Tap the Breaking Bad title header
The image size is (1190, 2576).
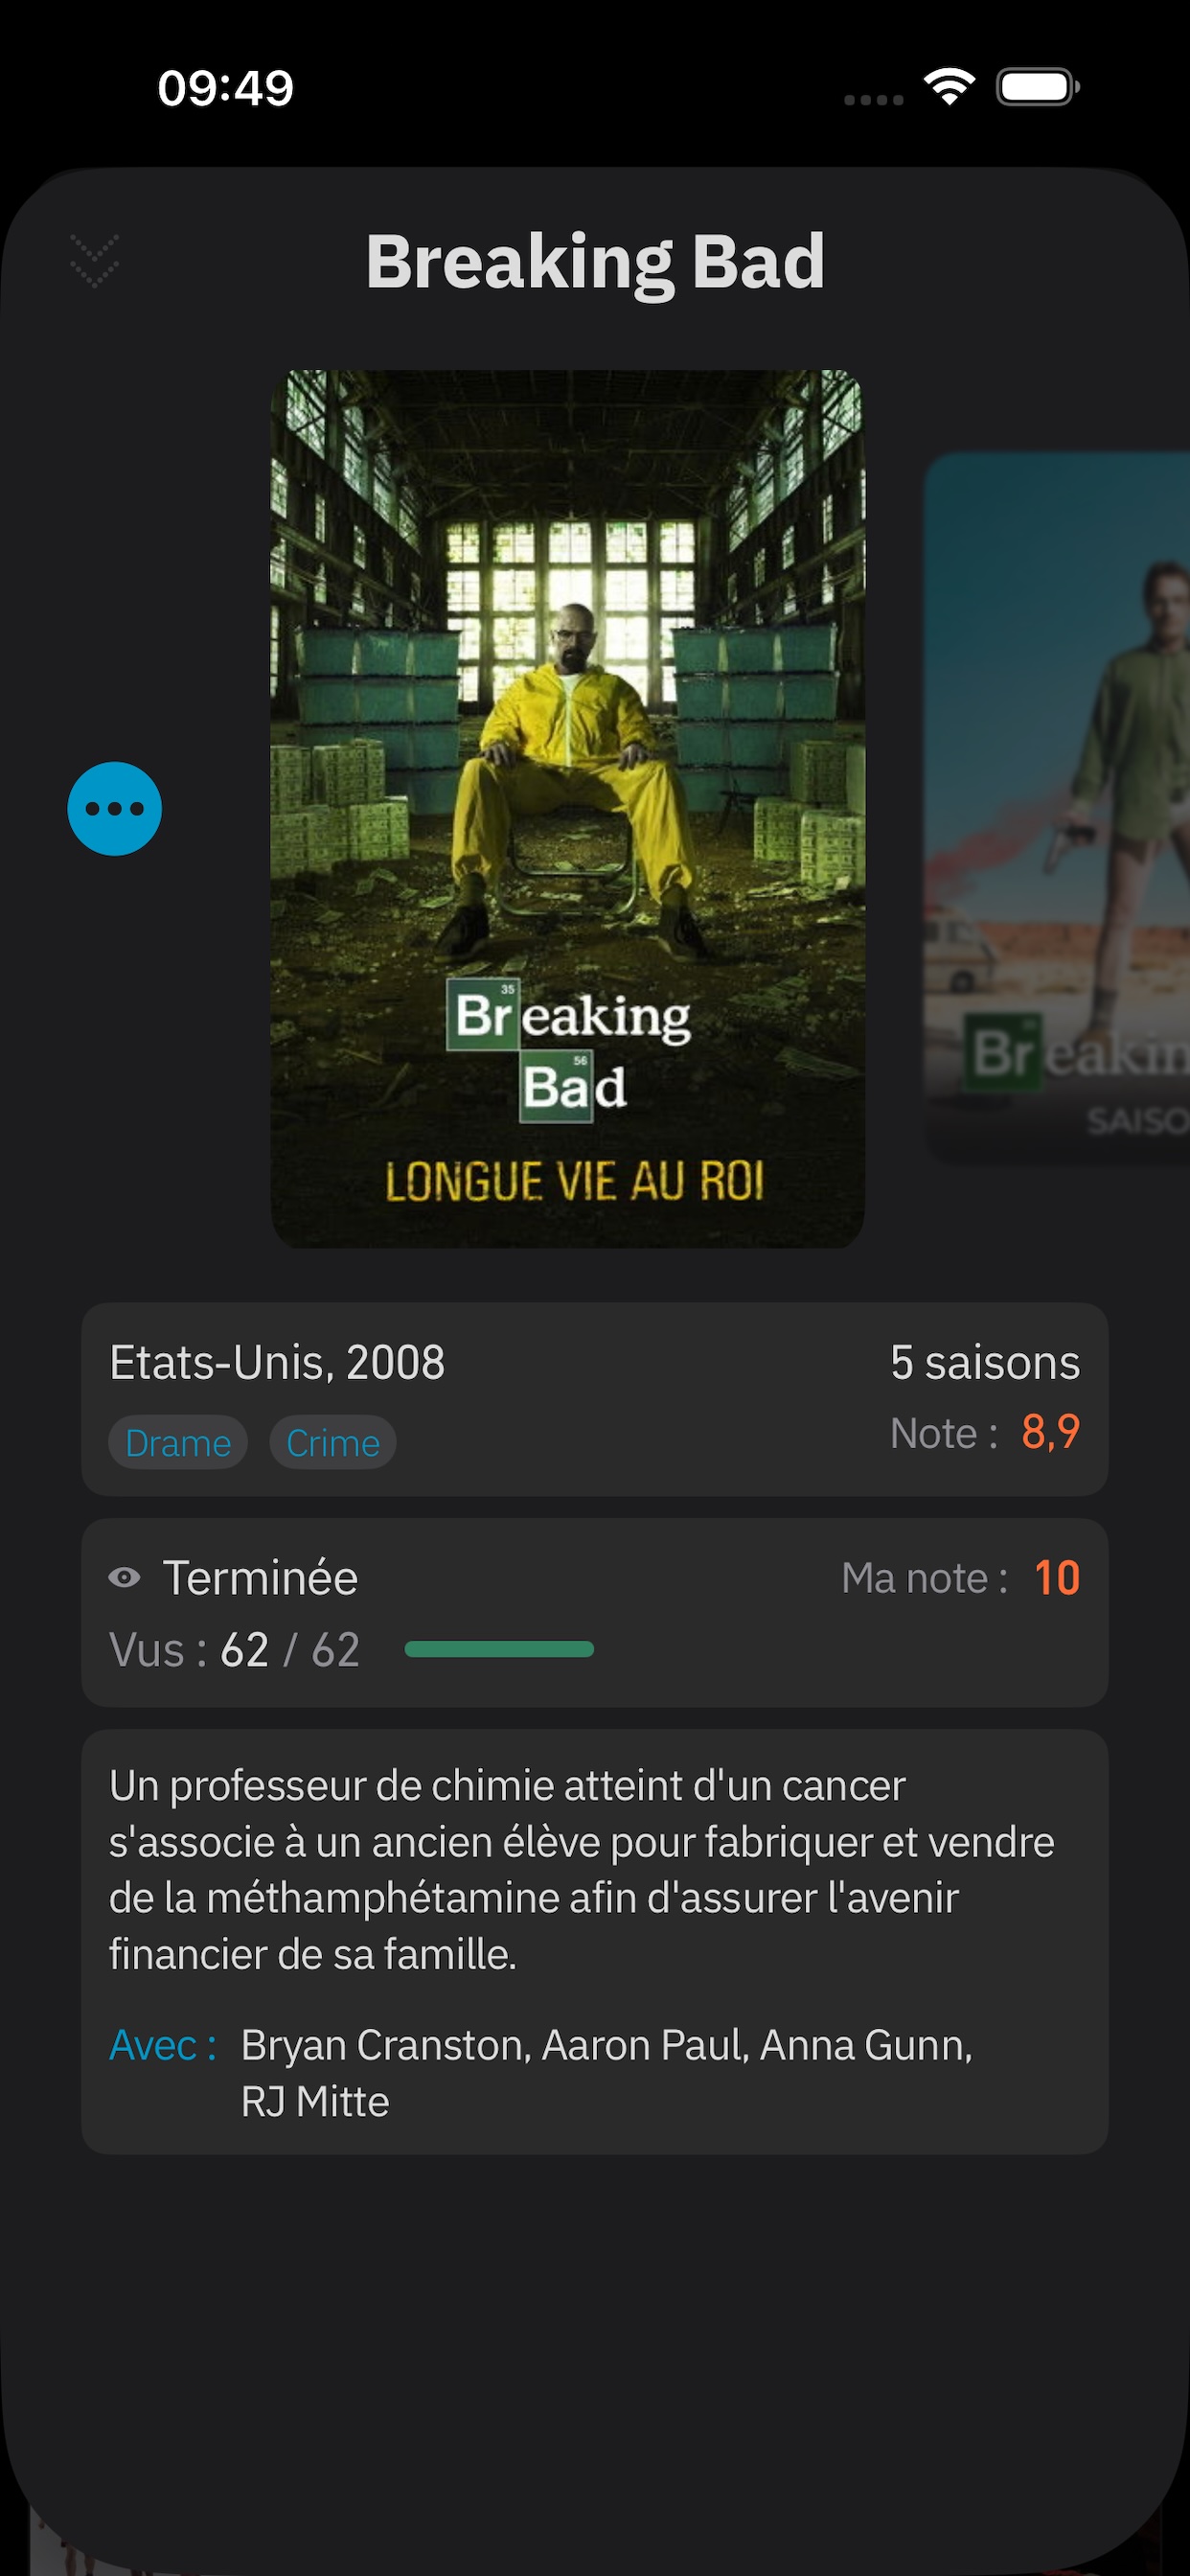595,262
